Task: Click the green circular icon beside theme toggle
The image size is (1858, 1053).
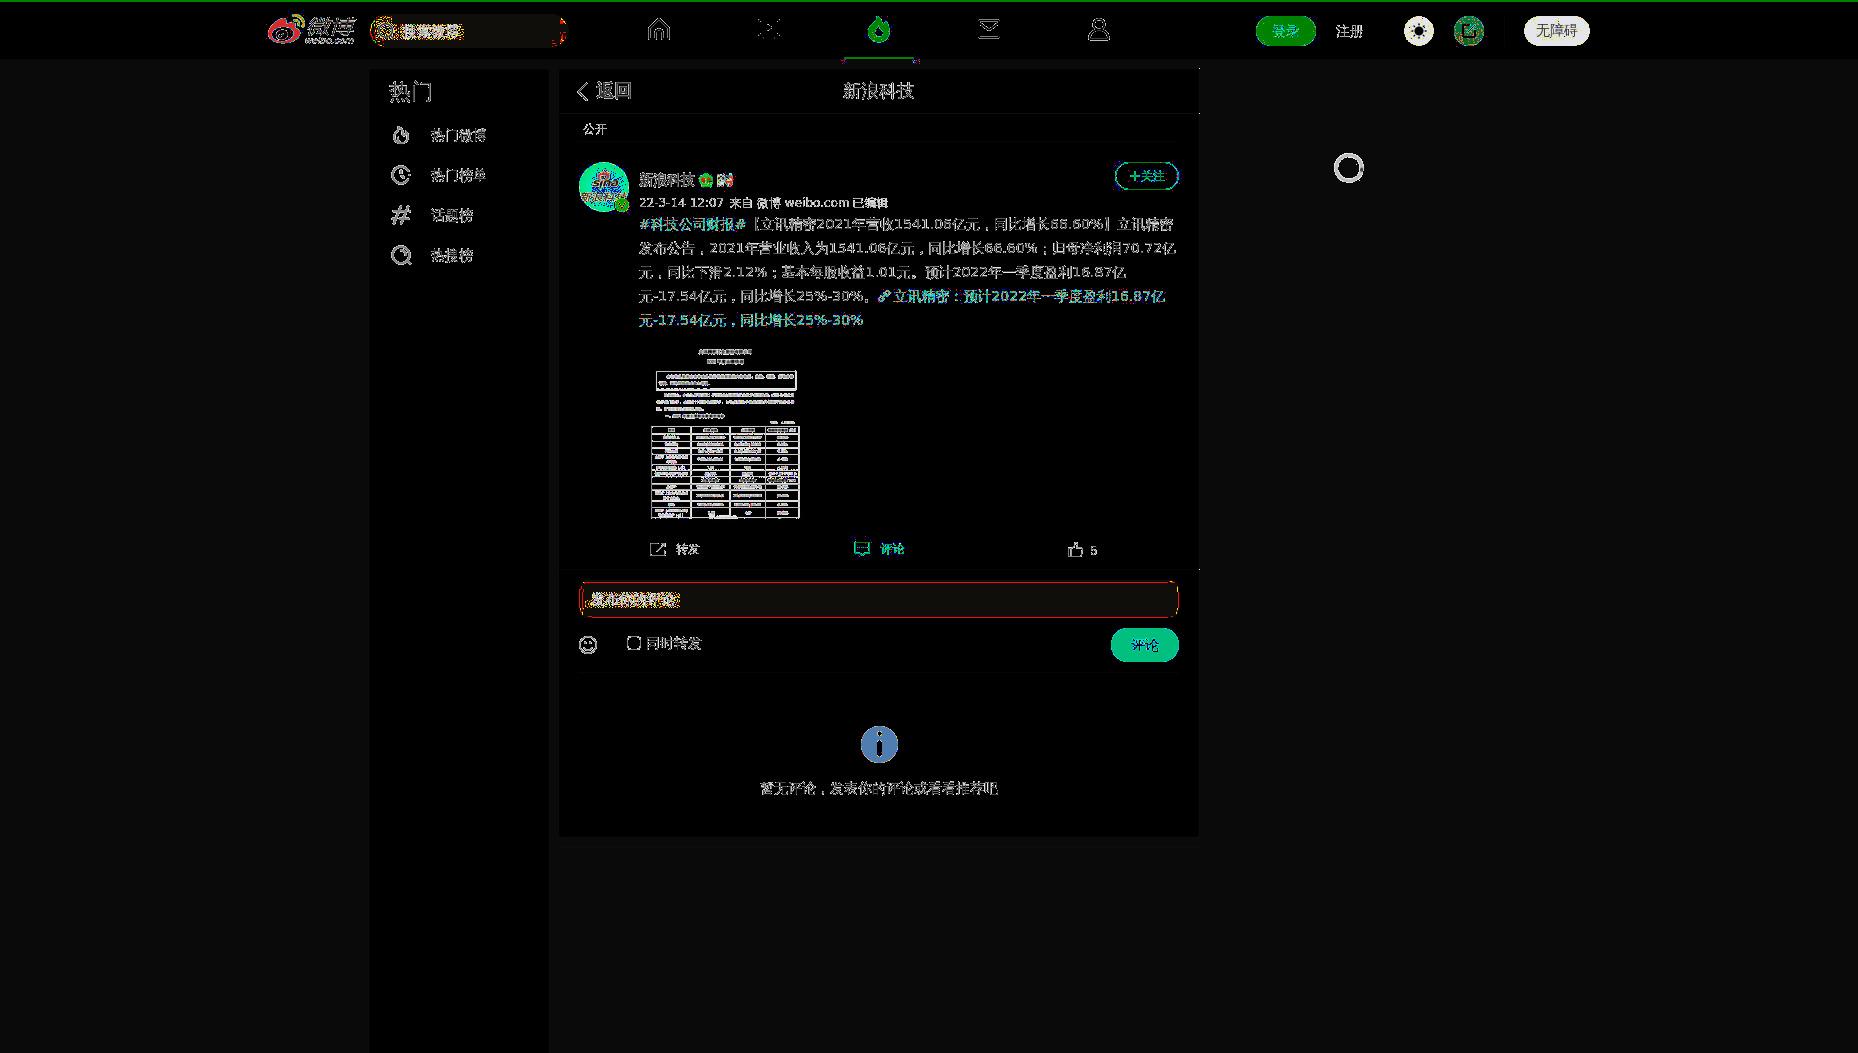Action: [x=1468, y=31]
